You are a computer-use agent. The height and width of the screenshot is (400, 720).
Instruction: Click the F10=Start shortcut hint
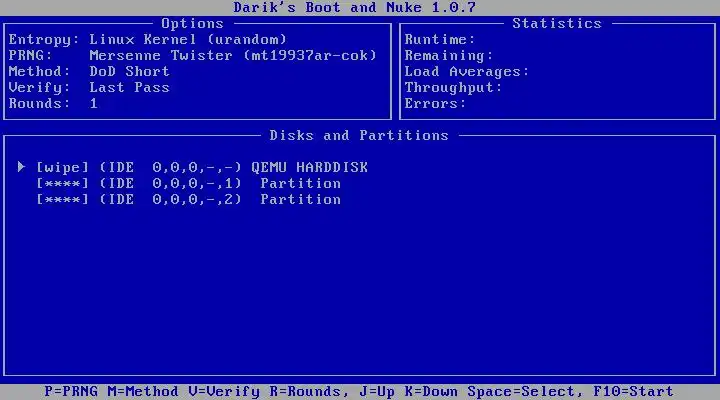tap(634, 392)
